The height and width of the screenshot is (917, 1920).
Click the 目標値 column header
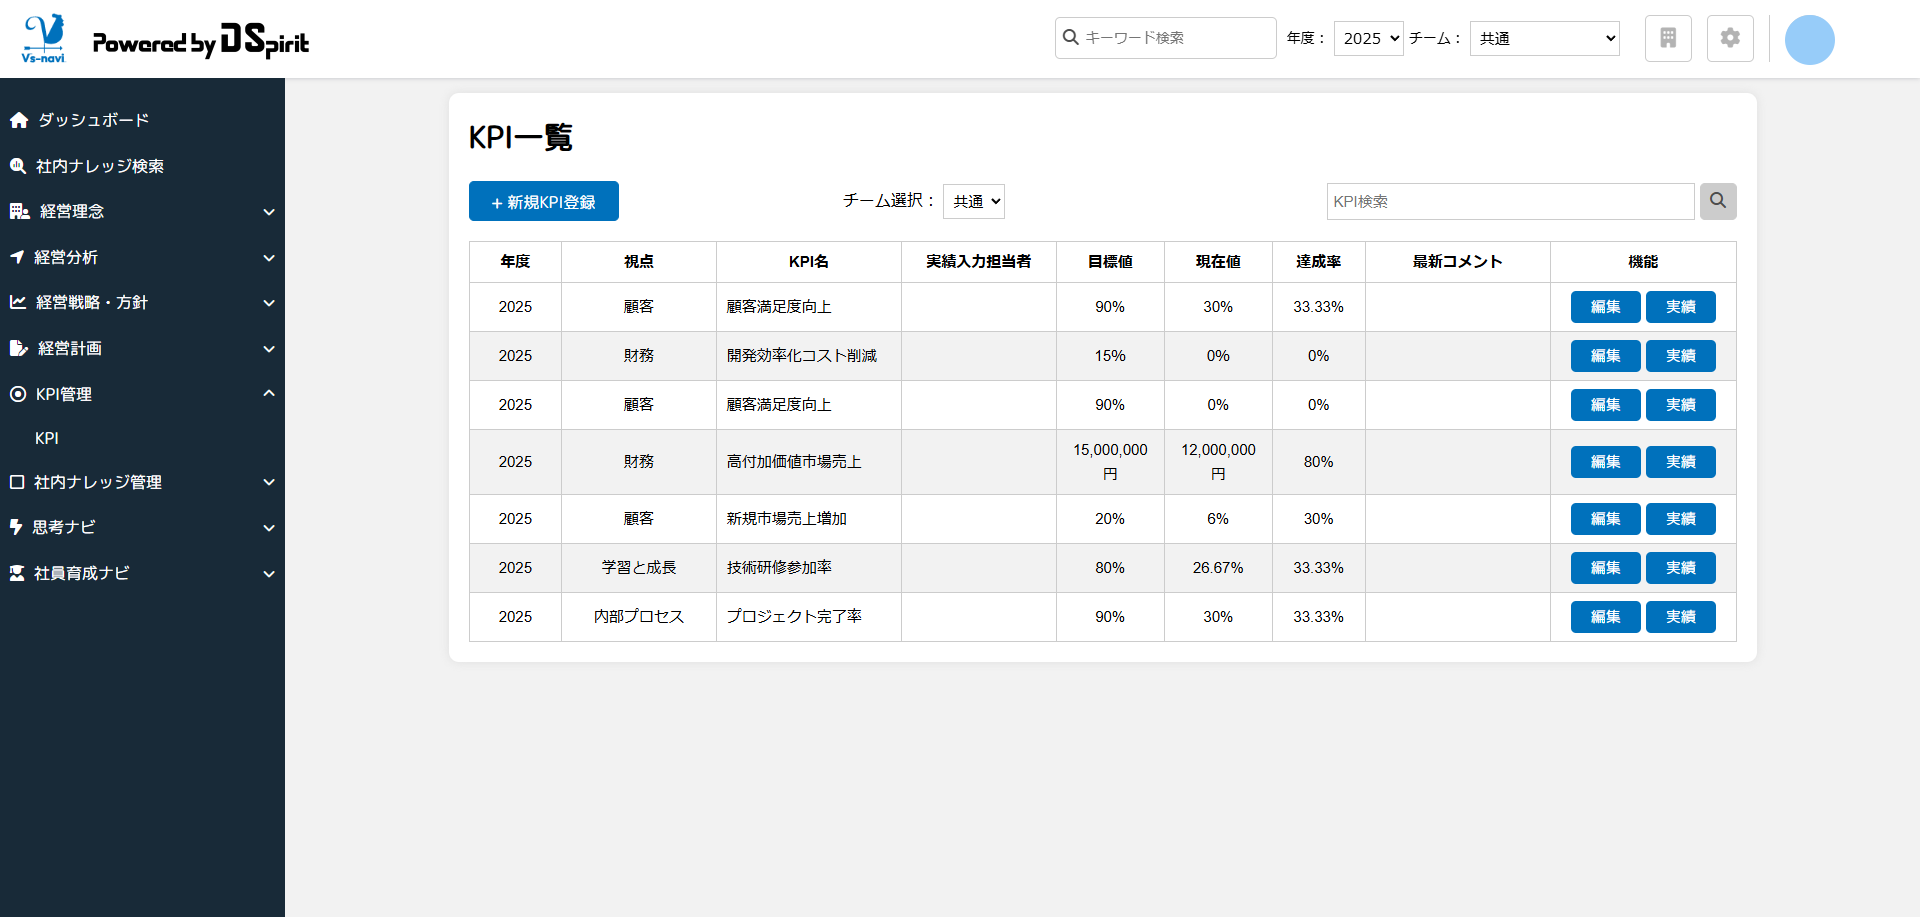tap(1110, 262)
